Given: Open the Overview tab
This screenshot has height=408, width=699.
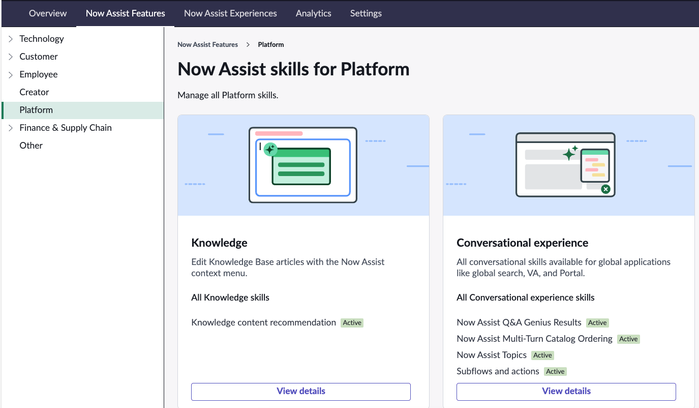Looking at the screenshot, I should (x=48, y=13).
